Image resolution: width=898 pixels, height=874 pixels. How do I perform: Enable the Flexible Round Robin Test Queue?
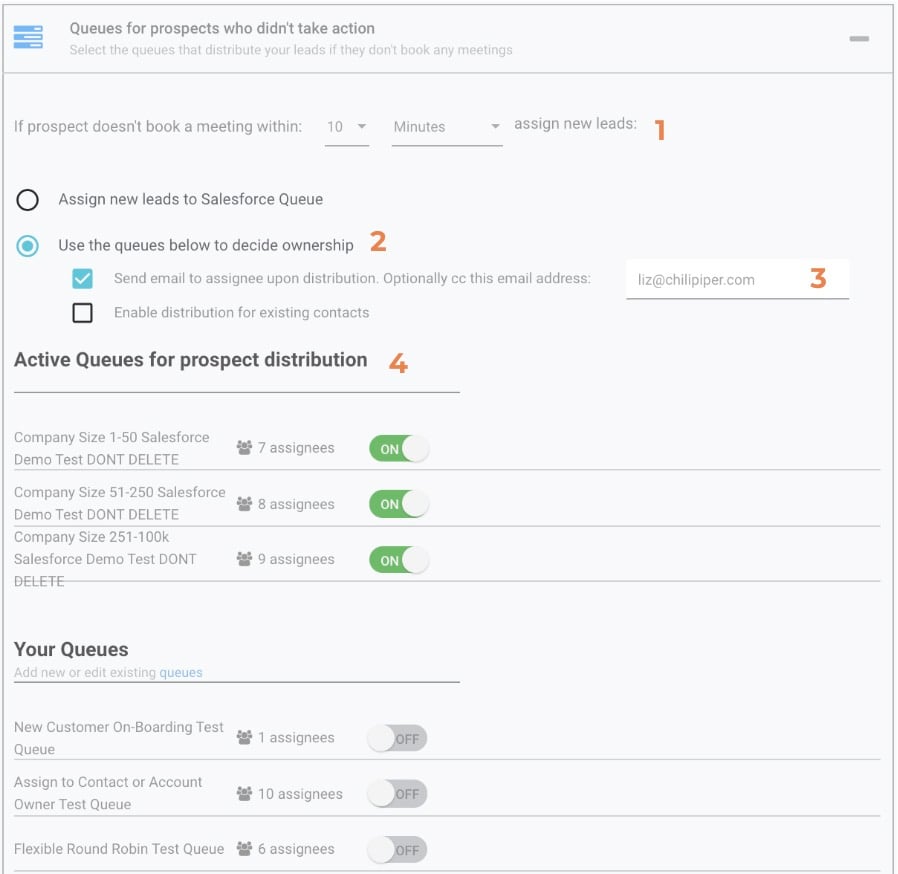pyautogui.click(x=398, y=848)
